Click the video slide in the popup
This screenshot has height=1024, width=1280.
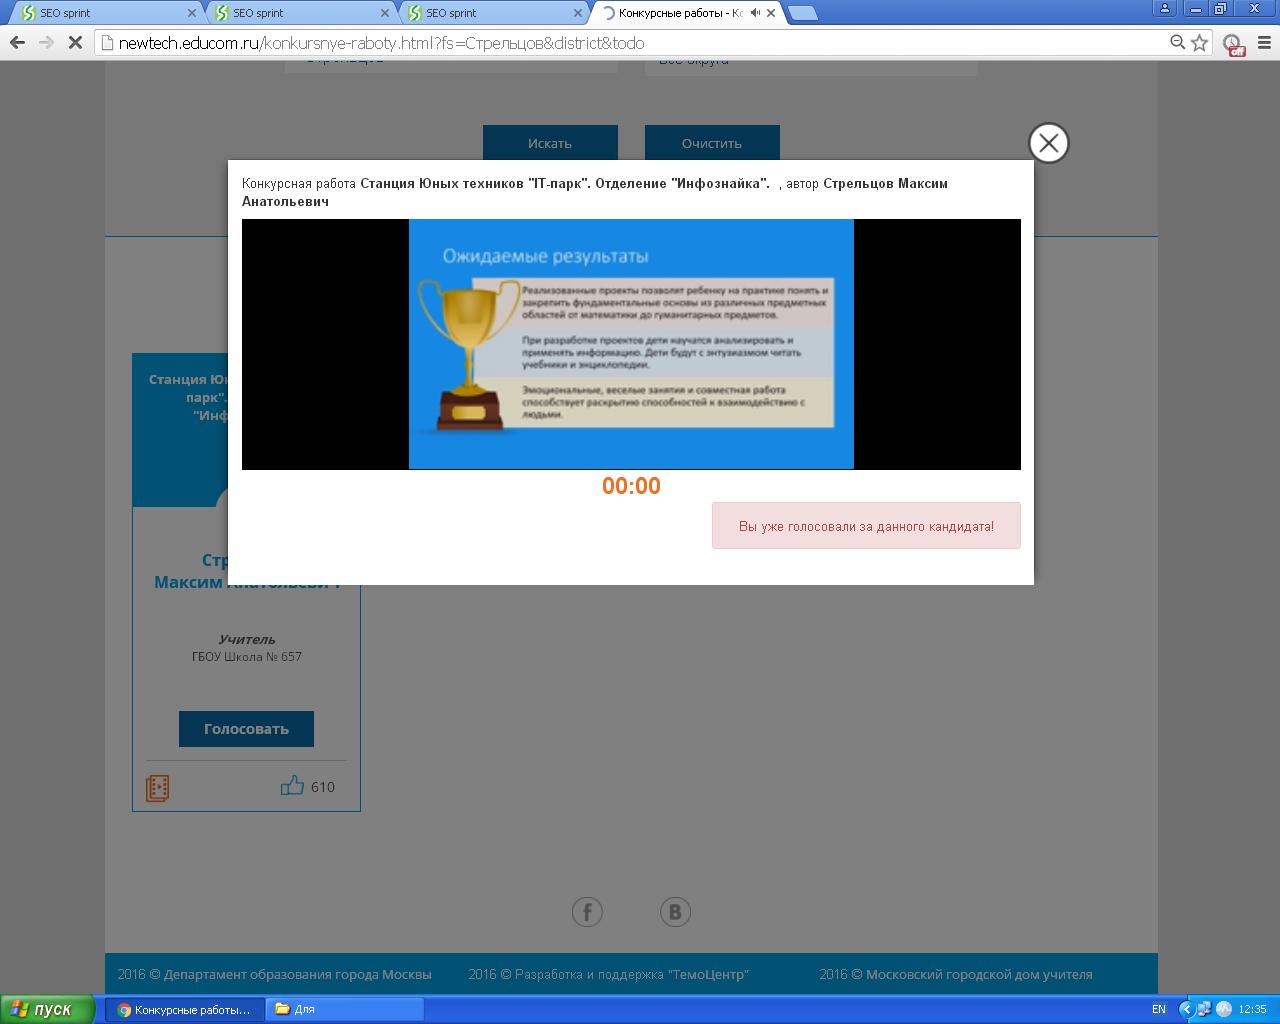click(631, 344)
